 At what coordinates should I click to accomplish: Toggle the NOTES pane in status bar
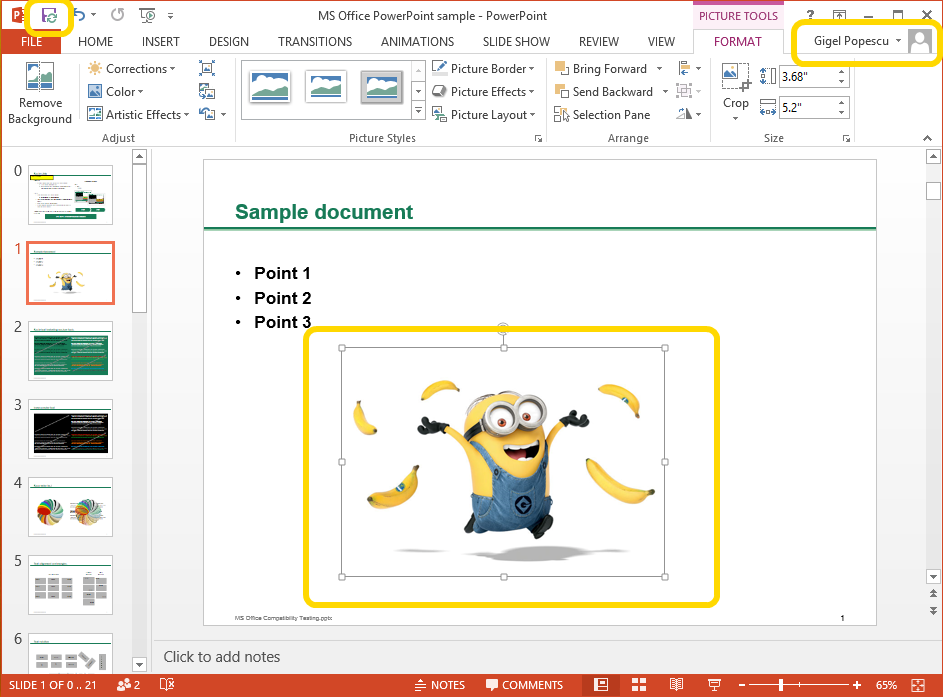[440, 685]
